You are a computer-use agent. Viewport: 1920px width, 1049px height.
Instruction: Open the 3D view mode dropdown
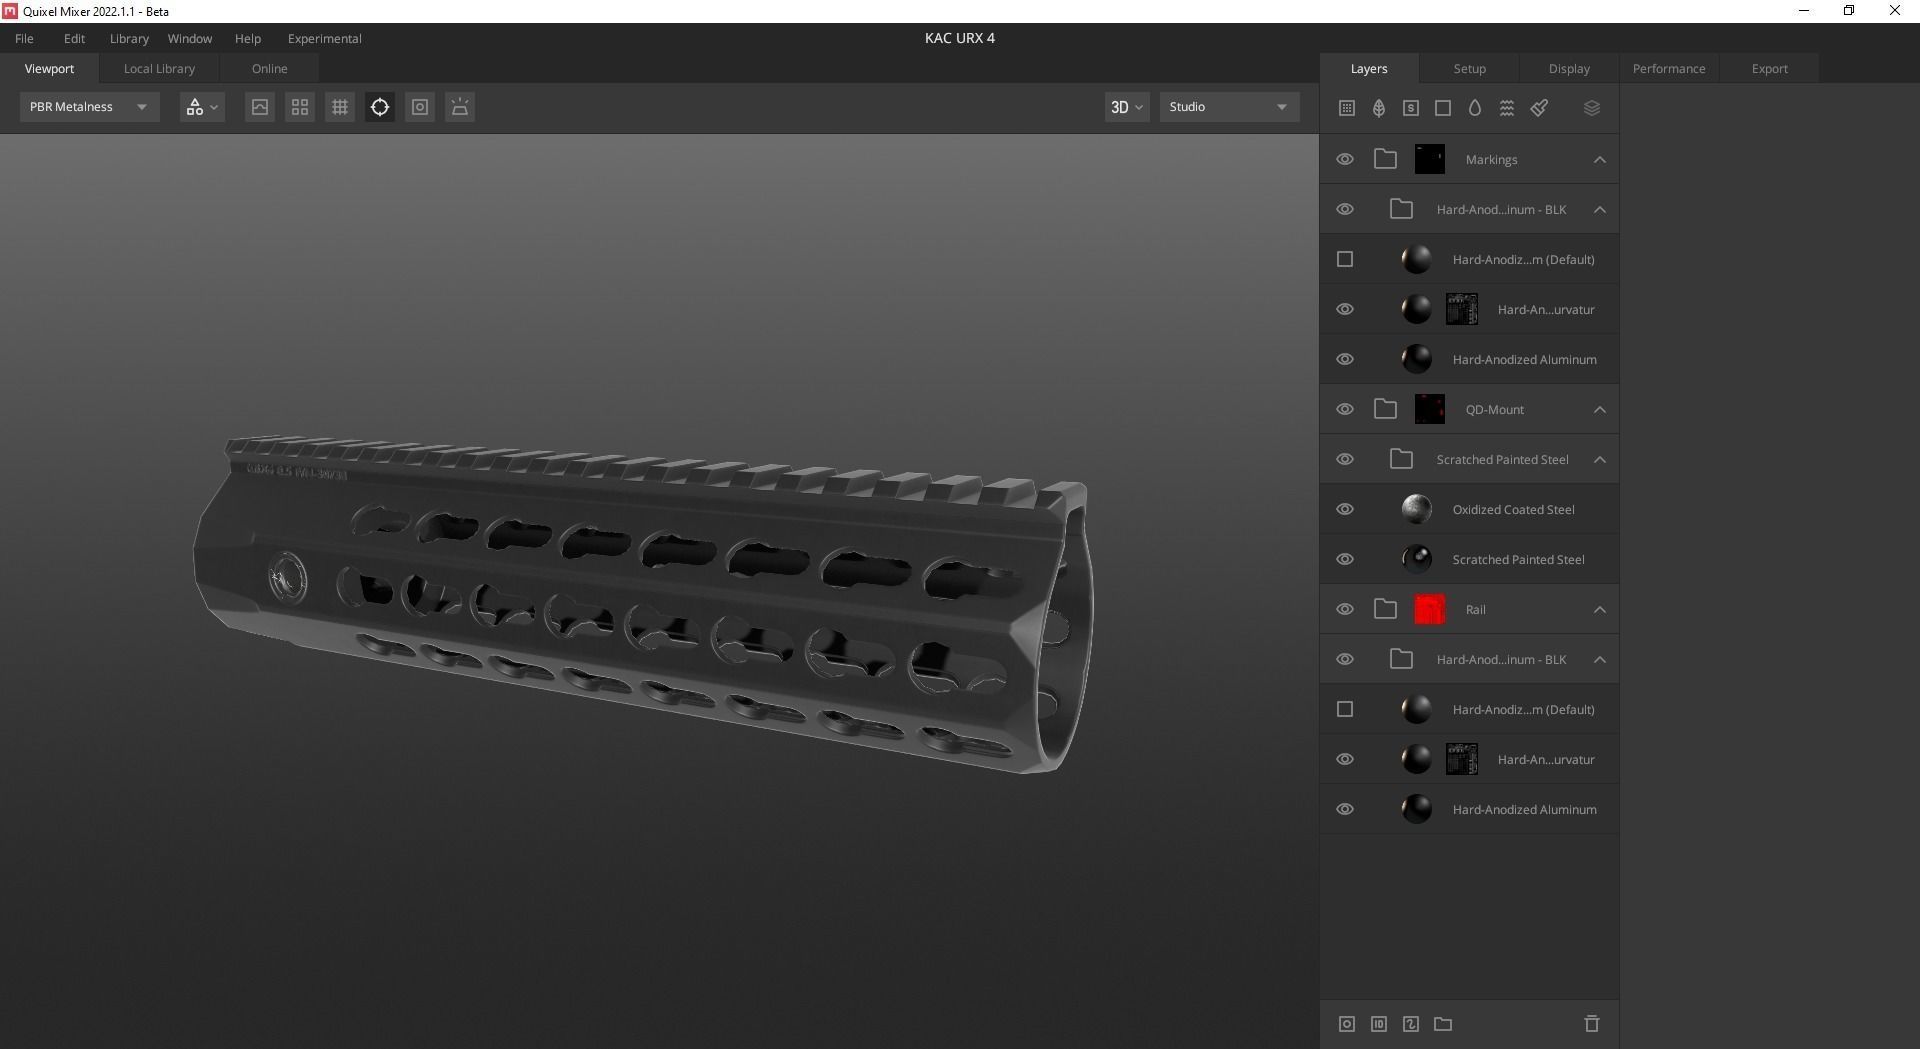(1127, 107)
